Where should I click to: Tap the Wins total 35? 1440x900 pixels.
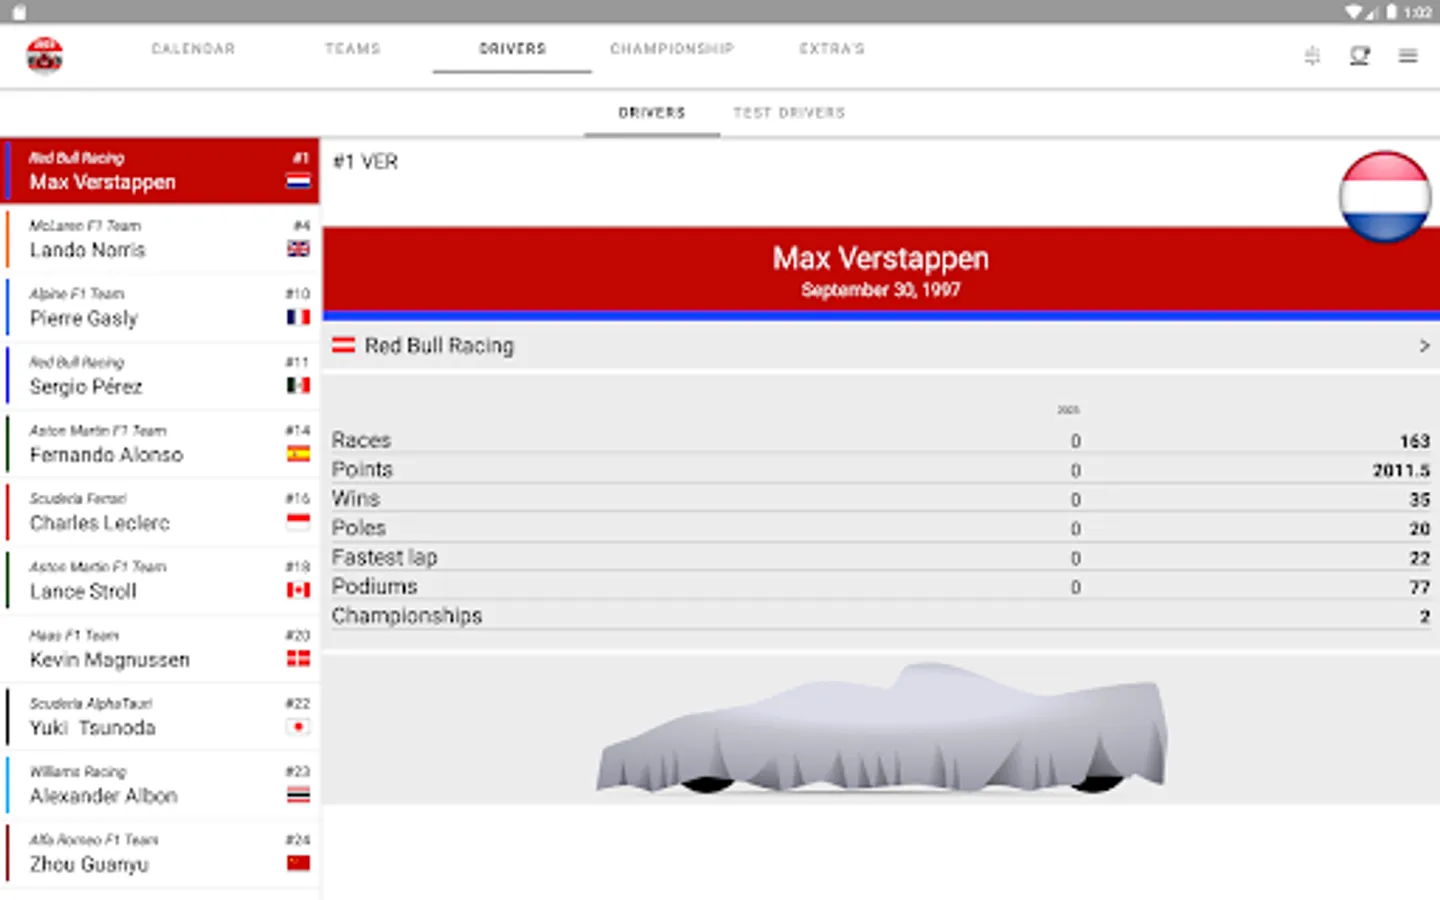1420,499
